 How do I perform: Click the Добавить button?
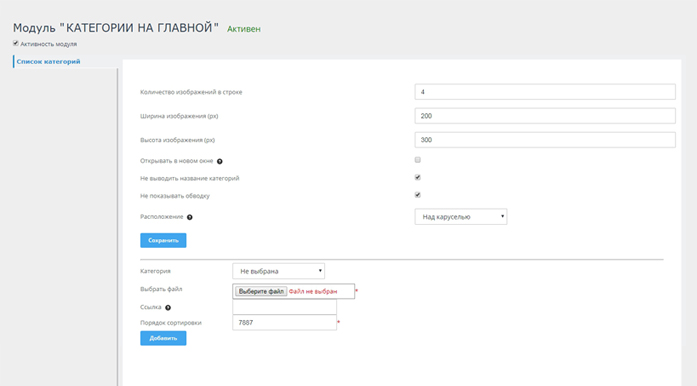point(163,338)
